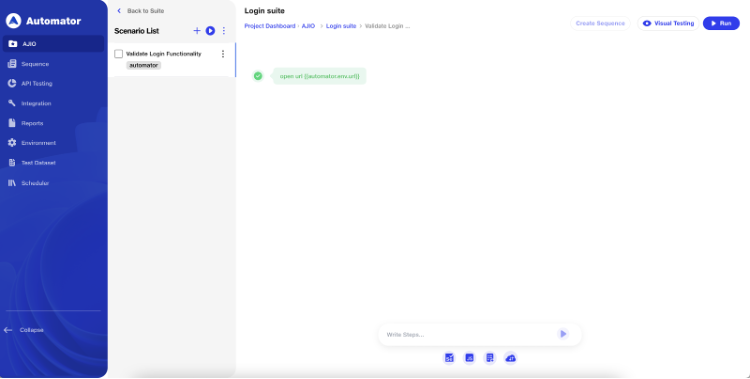Open Scenario List more options menu
The image size is (750, 379).
pos(223,31)
